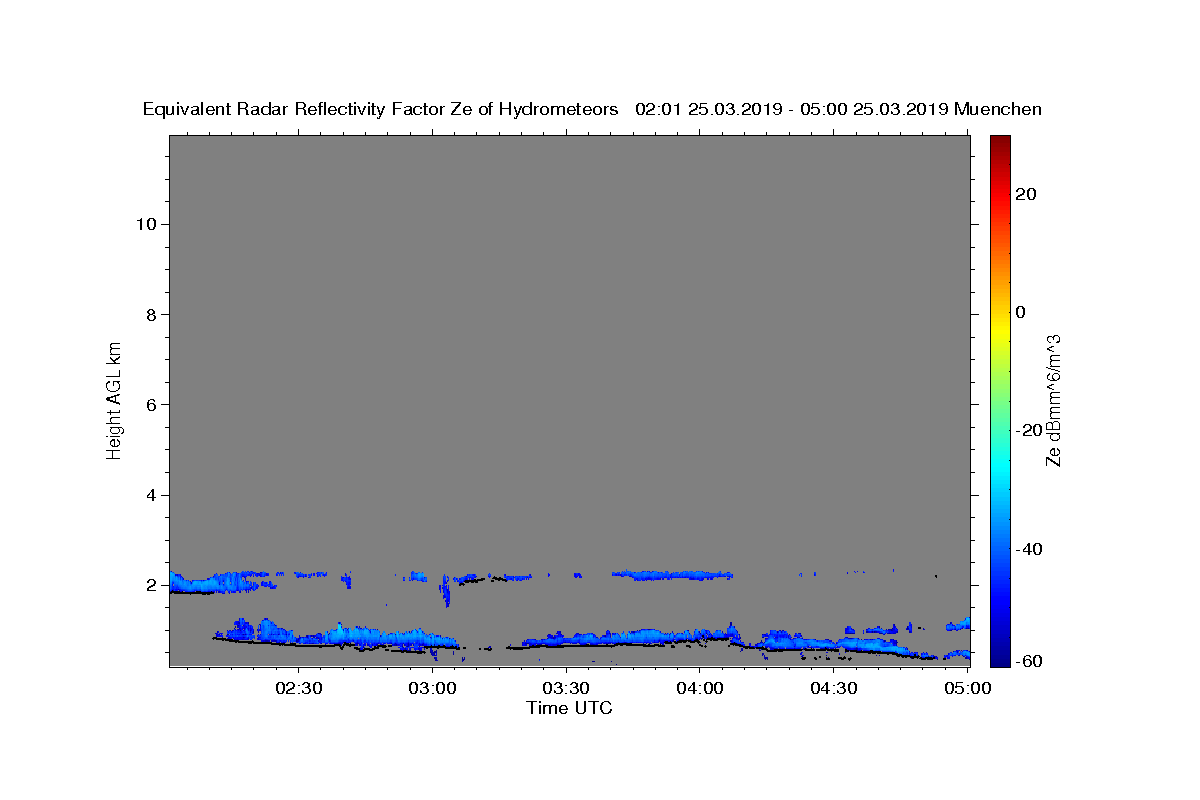The width and height of the screenshot is (1200, 800).
Task: Click the 05:00 time tick label
Action: [x=968, y=688]
